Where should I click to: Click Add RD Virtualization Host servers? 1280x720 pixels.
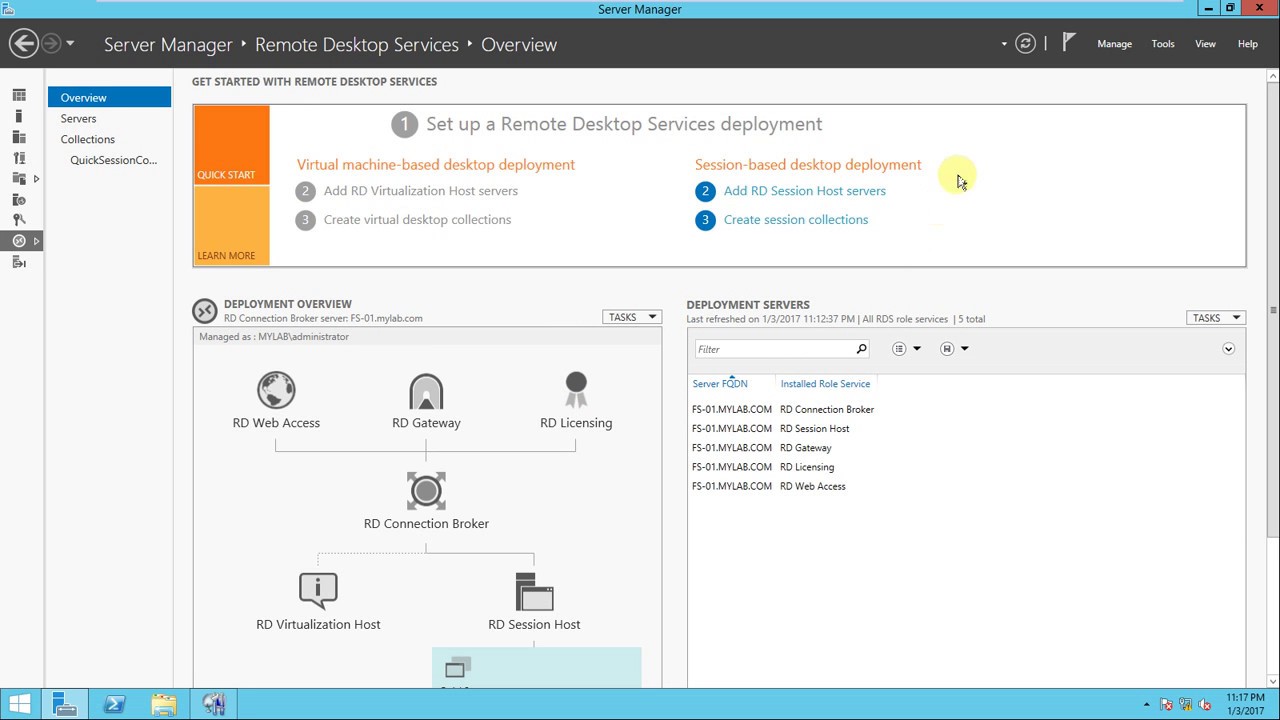(421, 191)
